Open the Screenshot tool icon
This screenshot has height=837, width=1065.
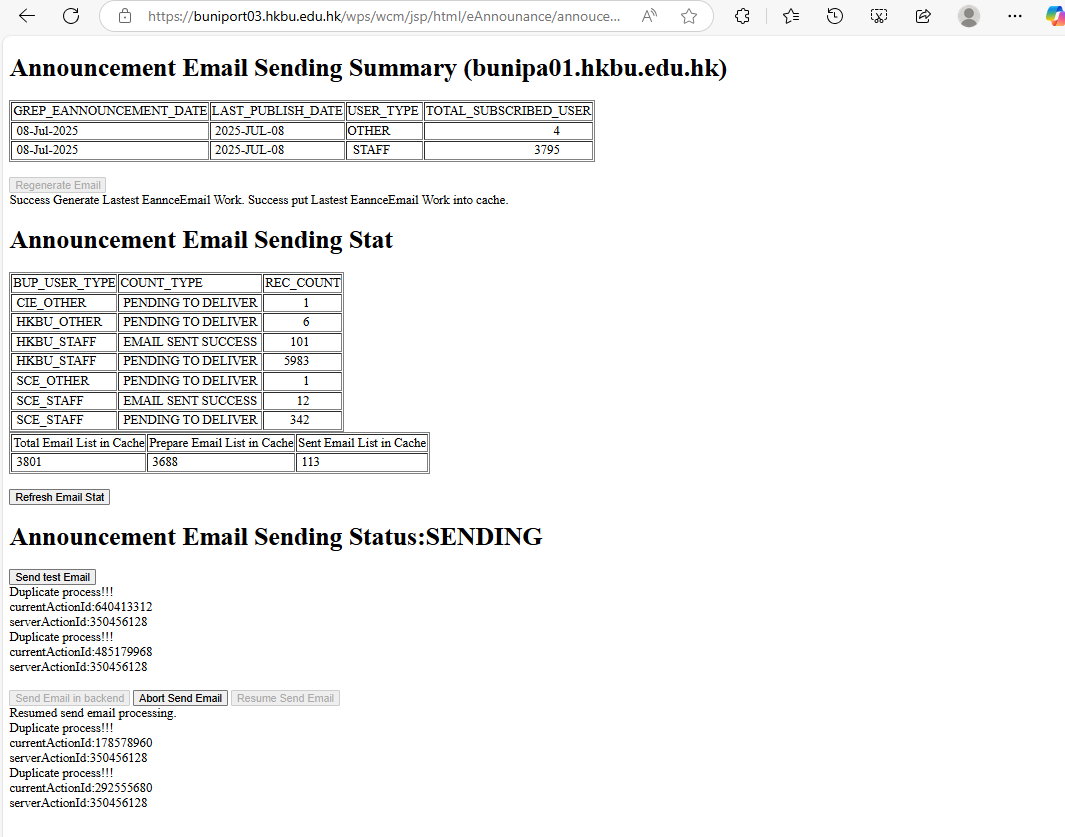point(879,16)
